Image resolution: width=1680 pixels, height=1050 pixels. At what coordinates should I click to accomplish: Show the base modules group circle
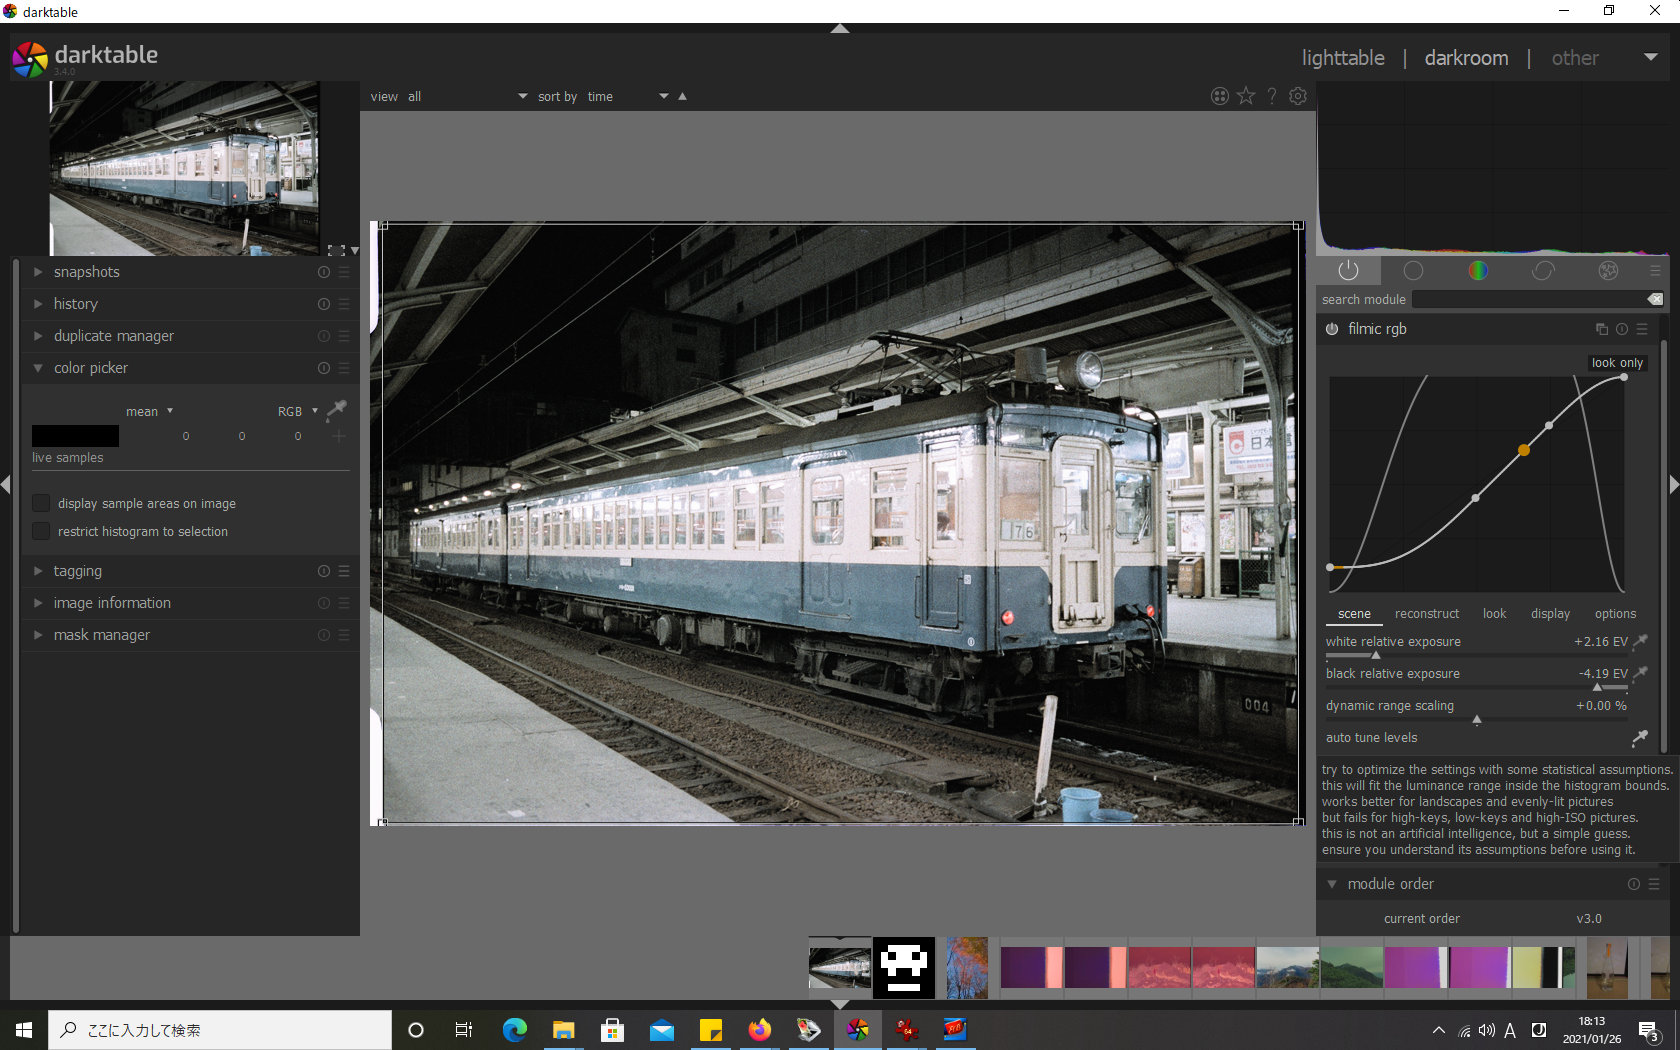1413,271
